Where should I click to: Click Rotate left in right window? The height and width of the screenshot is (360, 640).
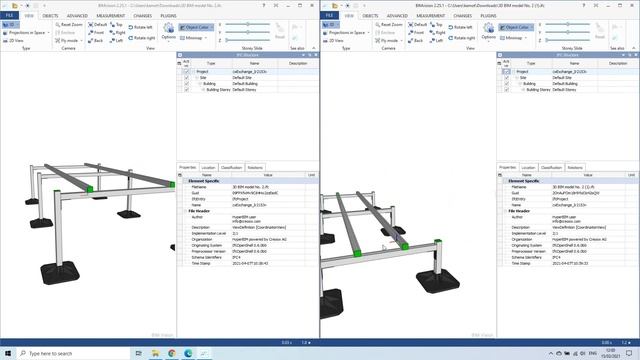tap(460, 27)
